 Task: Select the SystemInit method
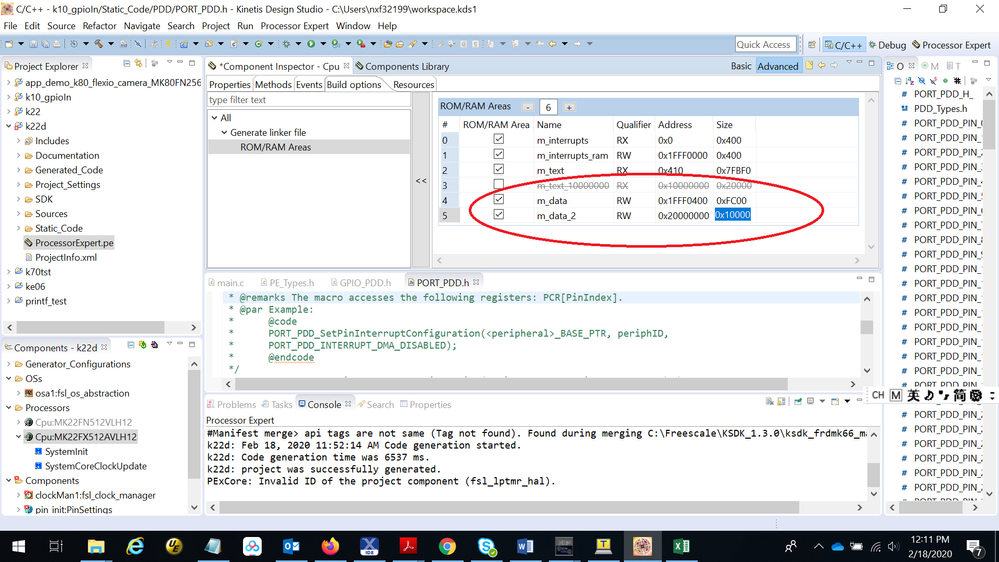[x=66, y=452]
